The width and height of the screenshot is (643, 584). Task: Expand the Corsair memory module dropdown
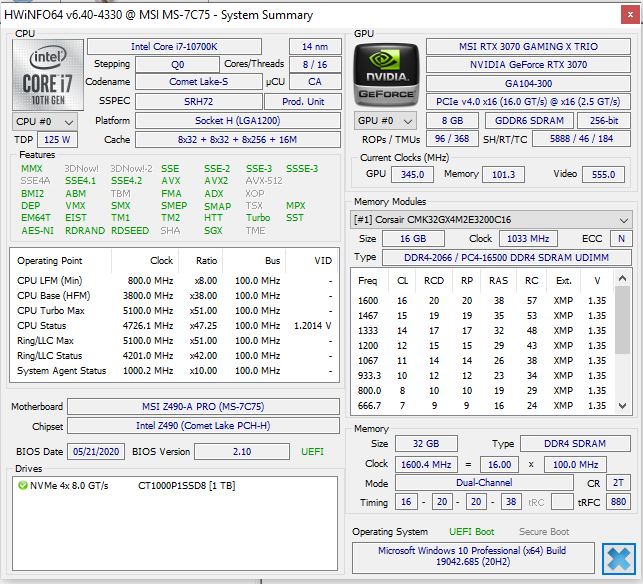pyautogui.click(x=491, y=220)
